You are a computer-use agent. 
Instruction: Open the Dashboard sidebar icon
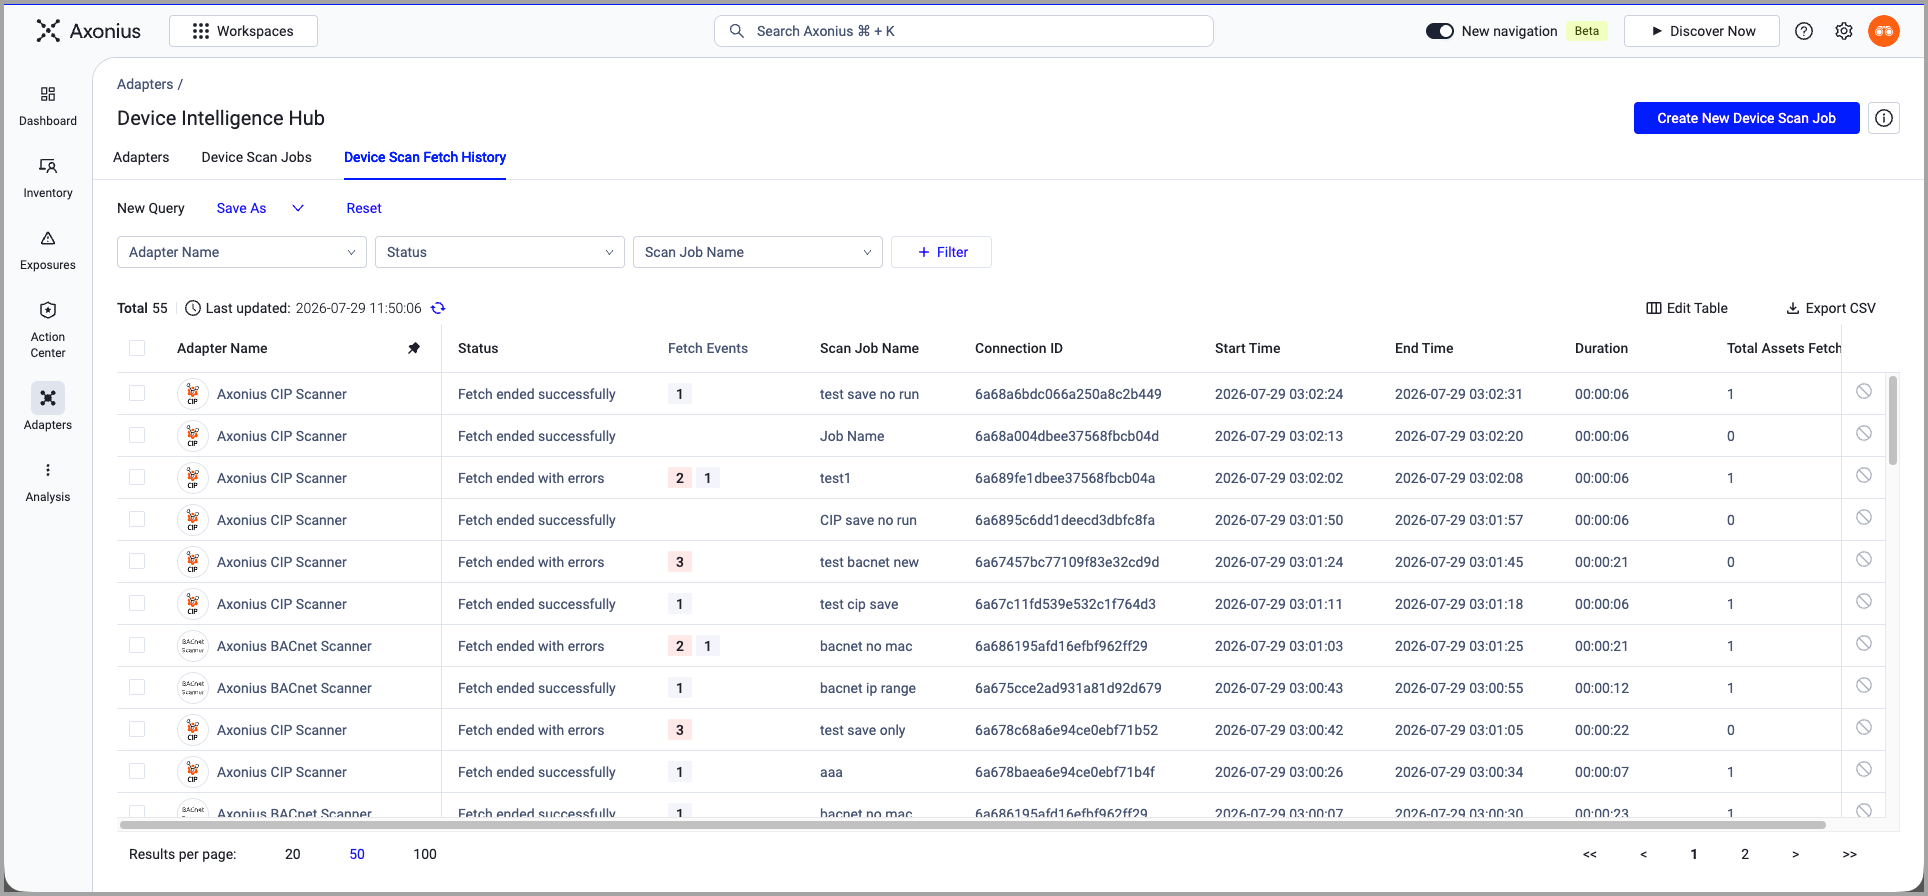(x=48, y=94)
